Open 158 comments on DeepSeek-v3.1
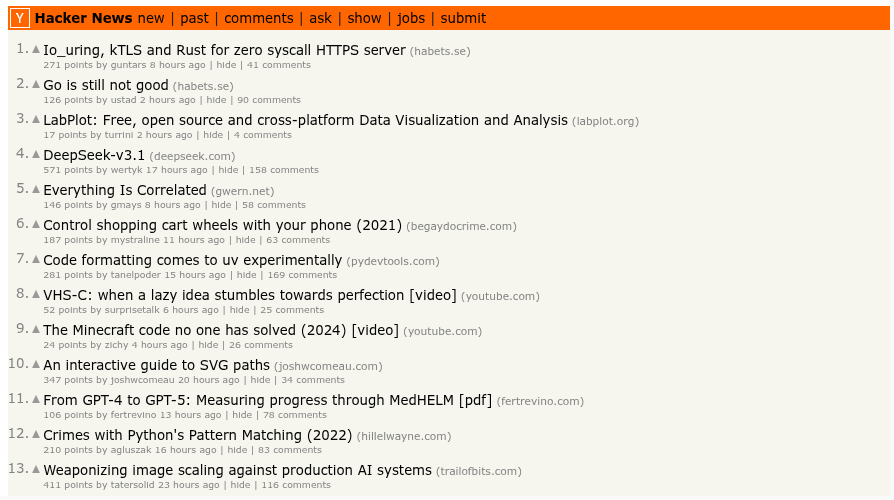894x500 pixels. click(x=284, y=170)
